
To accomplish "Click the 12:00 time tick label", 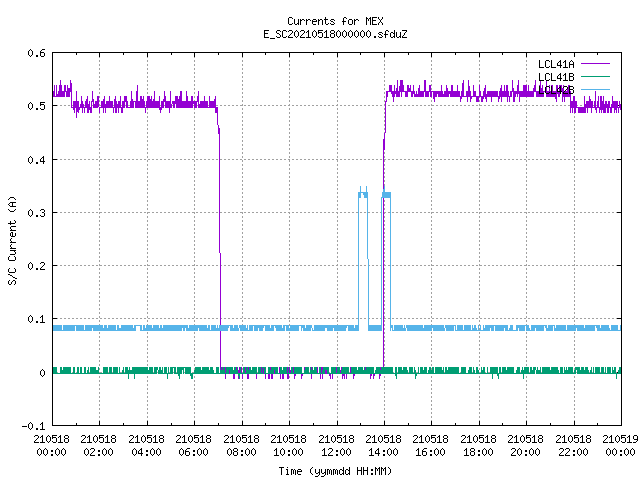I will click(x=336, y=452).
